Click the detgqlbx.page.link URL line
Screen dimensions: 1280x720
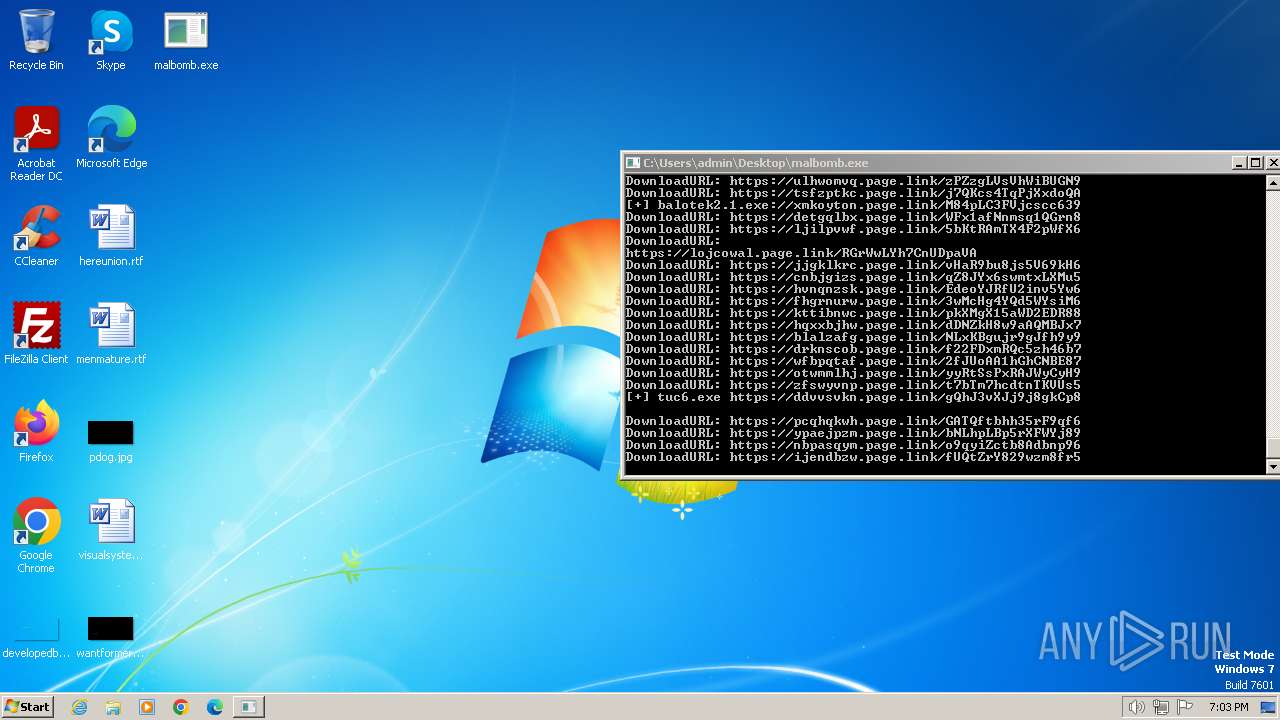click(x=853, y=217)
